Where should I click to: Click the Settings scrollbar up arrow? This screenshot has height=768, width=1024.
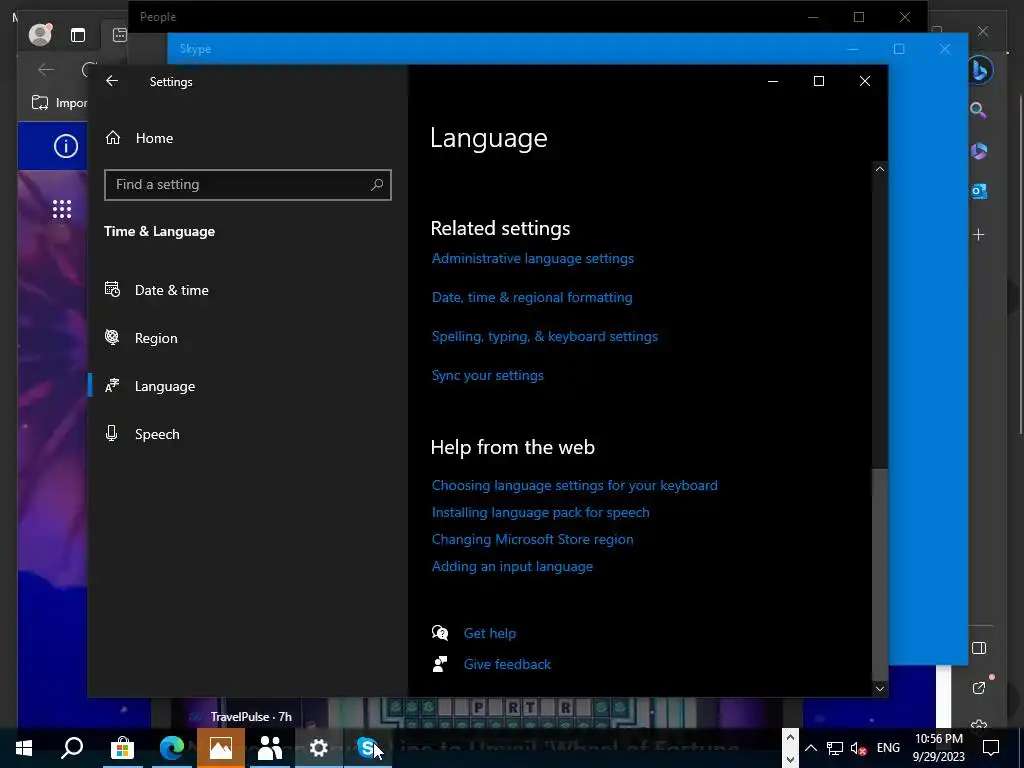pos(880,169)
